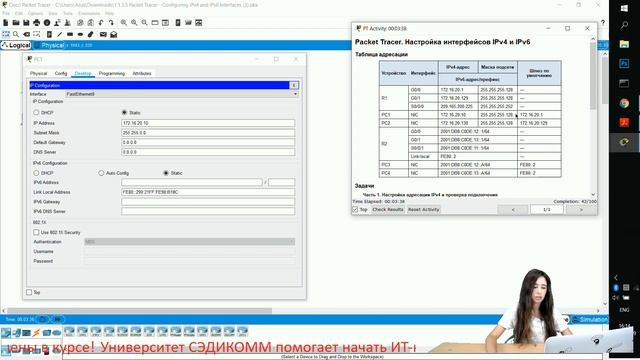Open Chrome from the taskbar
Viewport: 640px width, 360px height.
coord(624,103)
